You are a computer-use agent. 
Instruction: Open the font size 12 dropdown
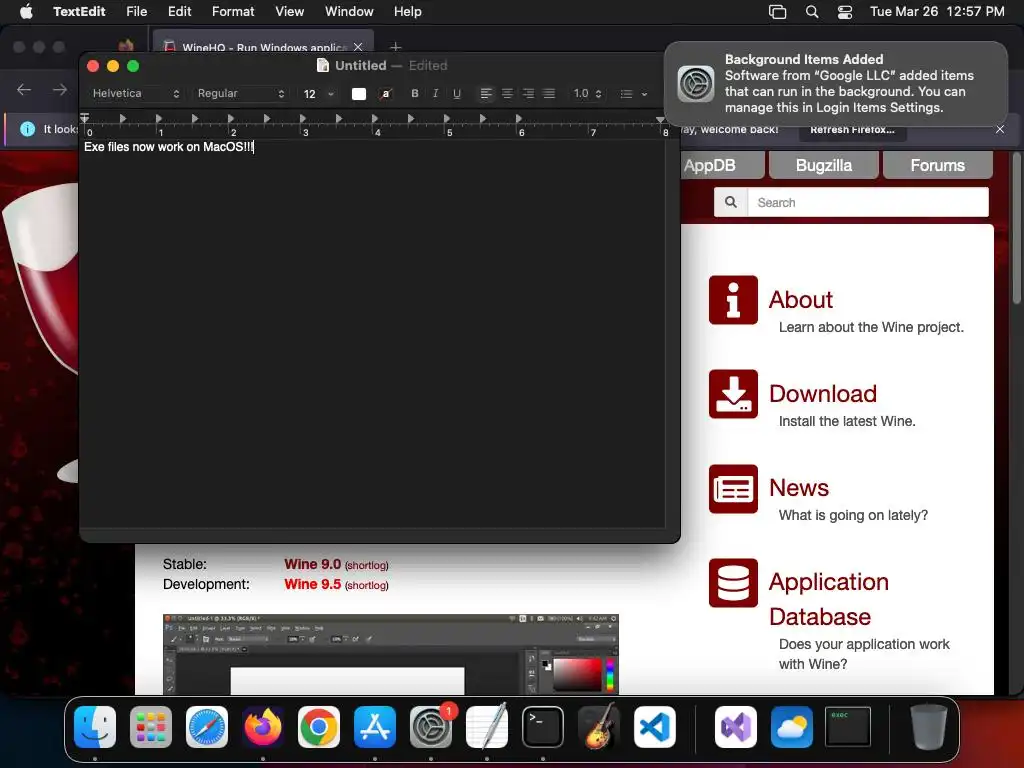coord(318,93)
